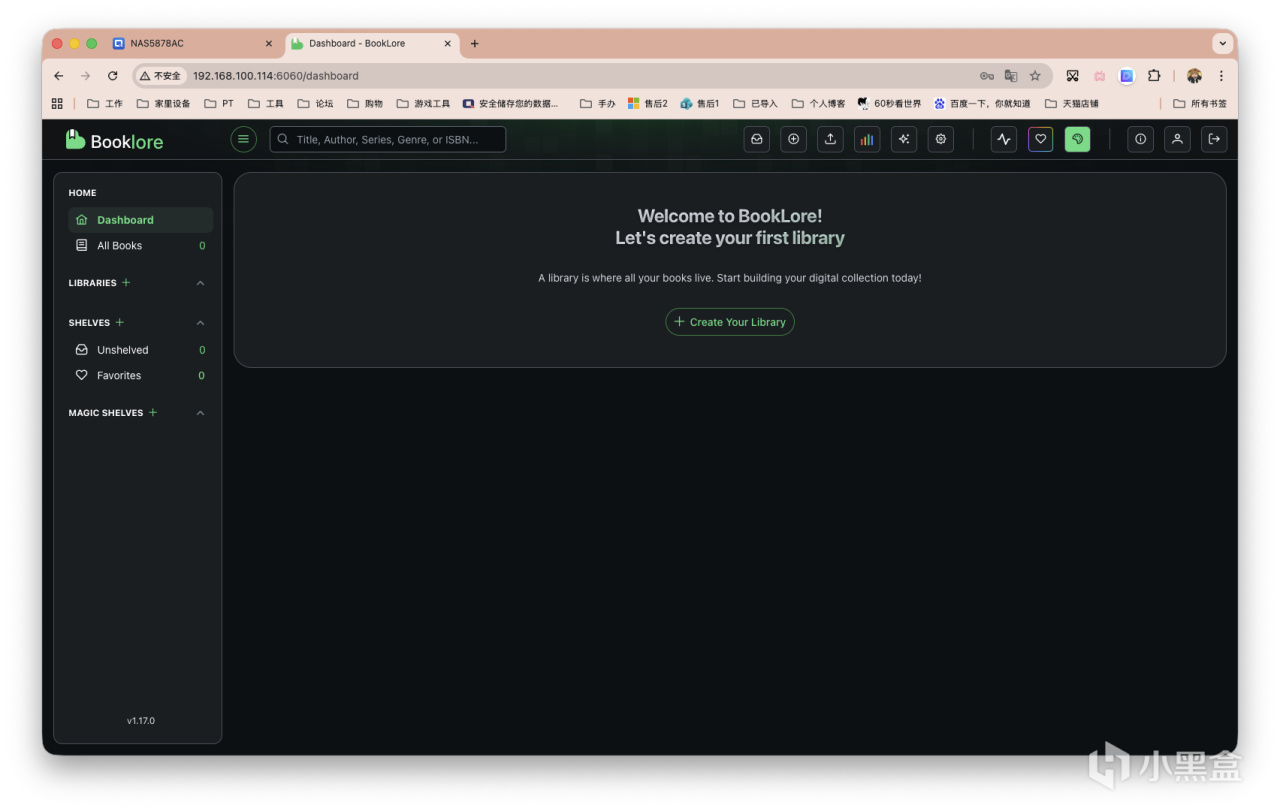Open the colorful bar chart statistics icon
The image size is (1280, 811).
click(867, 139)
